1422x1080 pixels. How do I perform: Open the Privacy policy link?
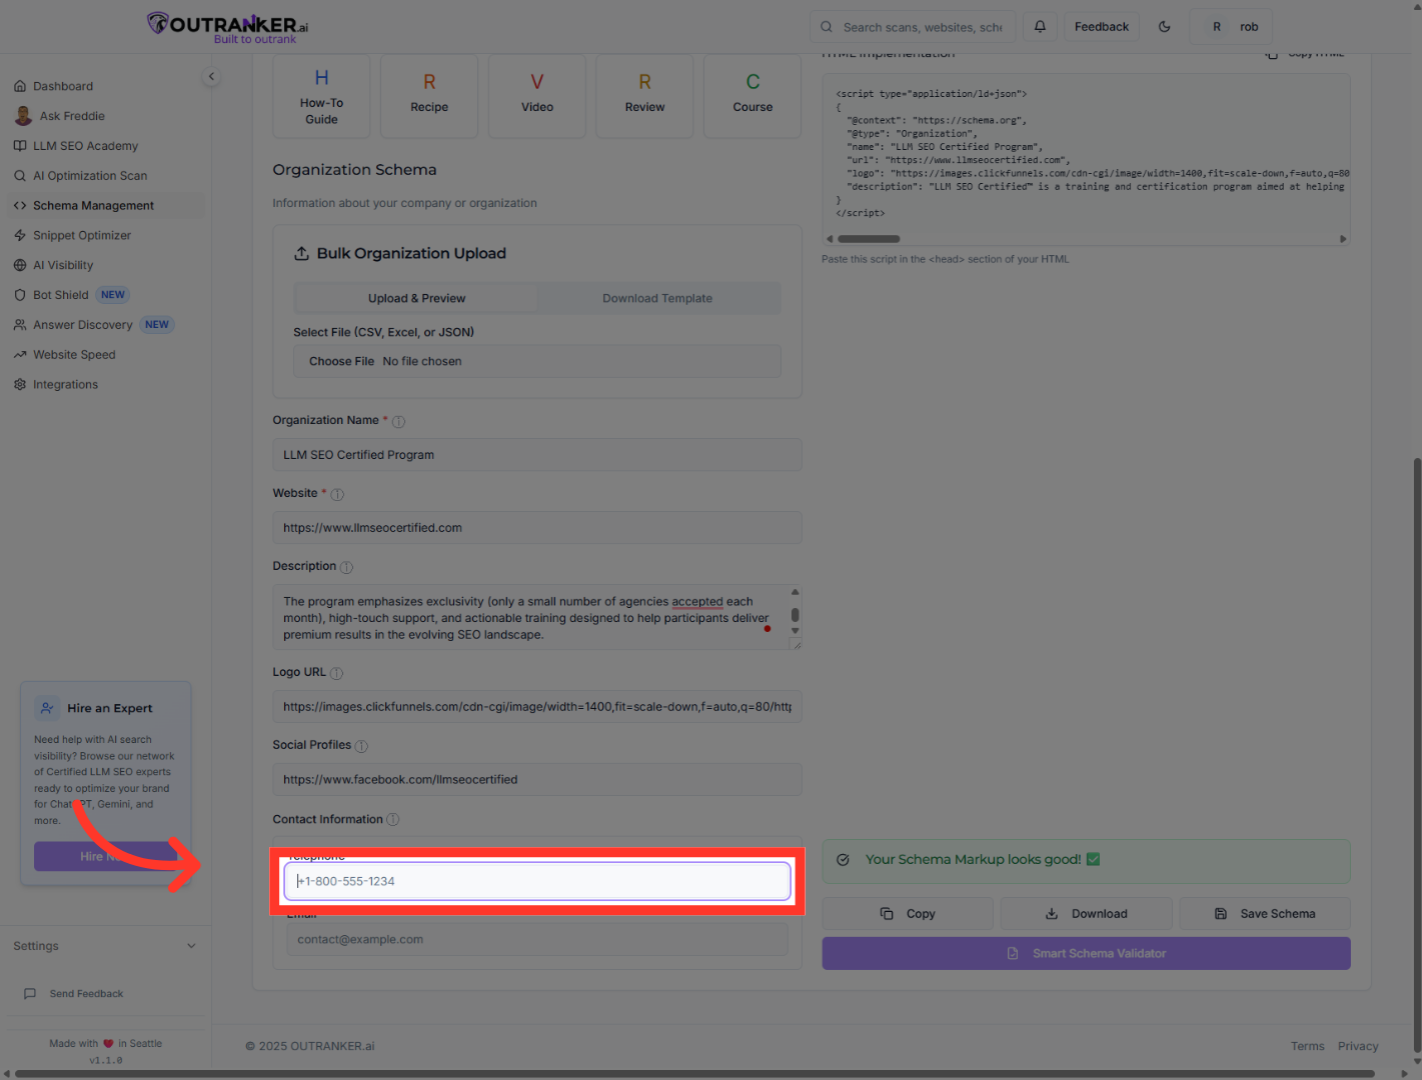[x=1358, y=1045]
